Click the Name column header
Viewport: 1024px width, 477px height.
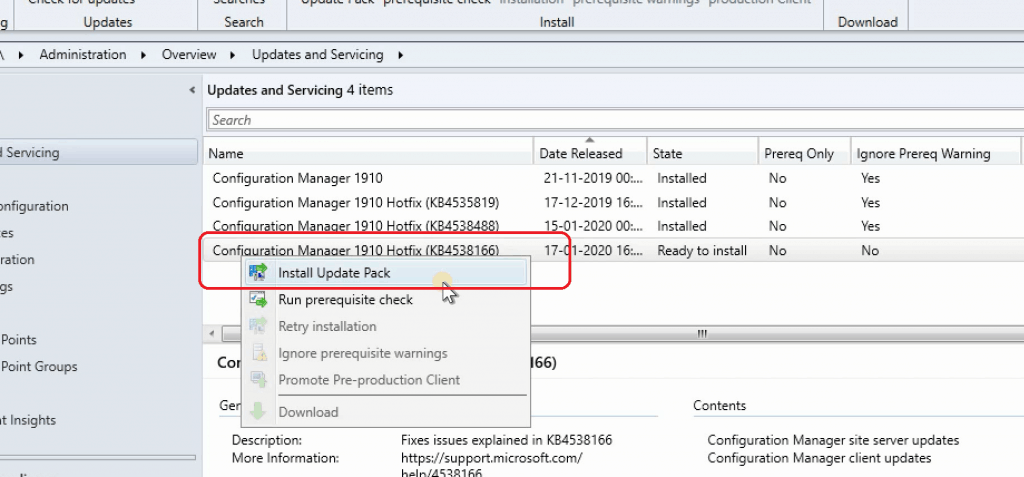[x=226, y=154]
